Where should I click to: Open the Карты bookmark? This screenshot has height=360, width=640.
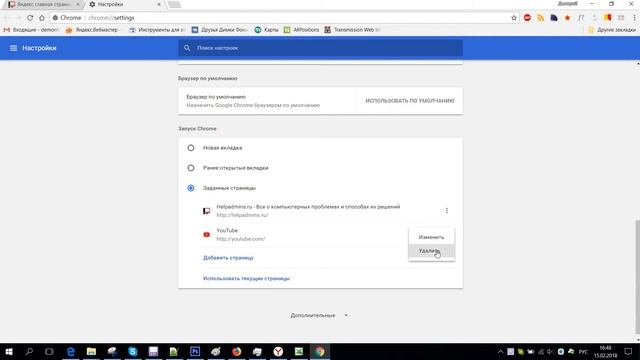267,30
